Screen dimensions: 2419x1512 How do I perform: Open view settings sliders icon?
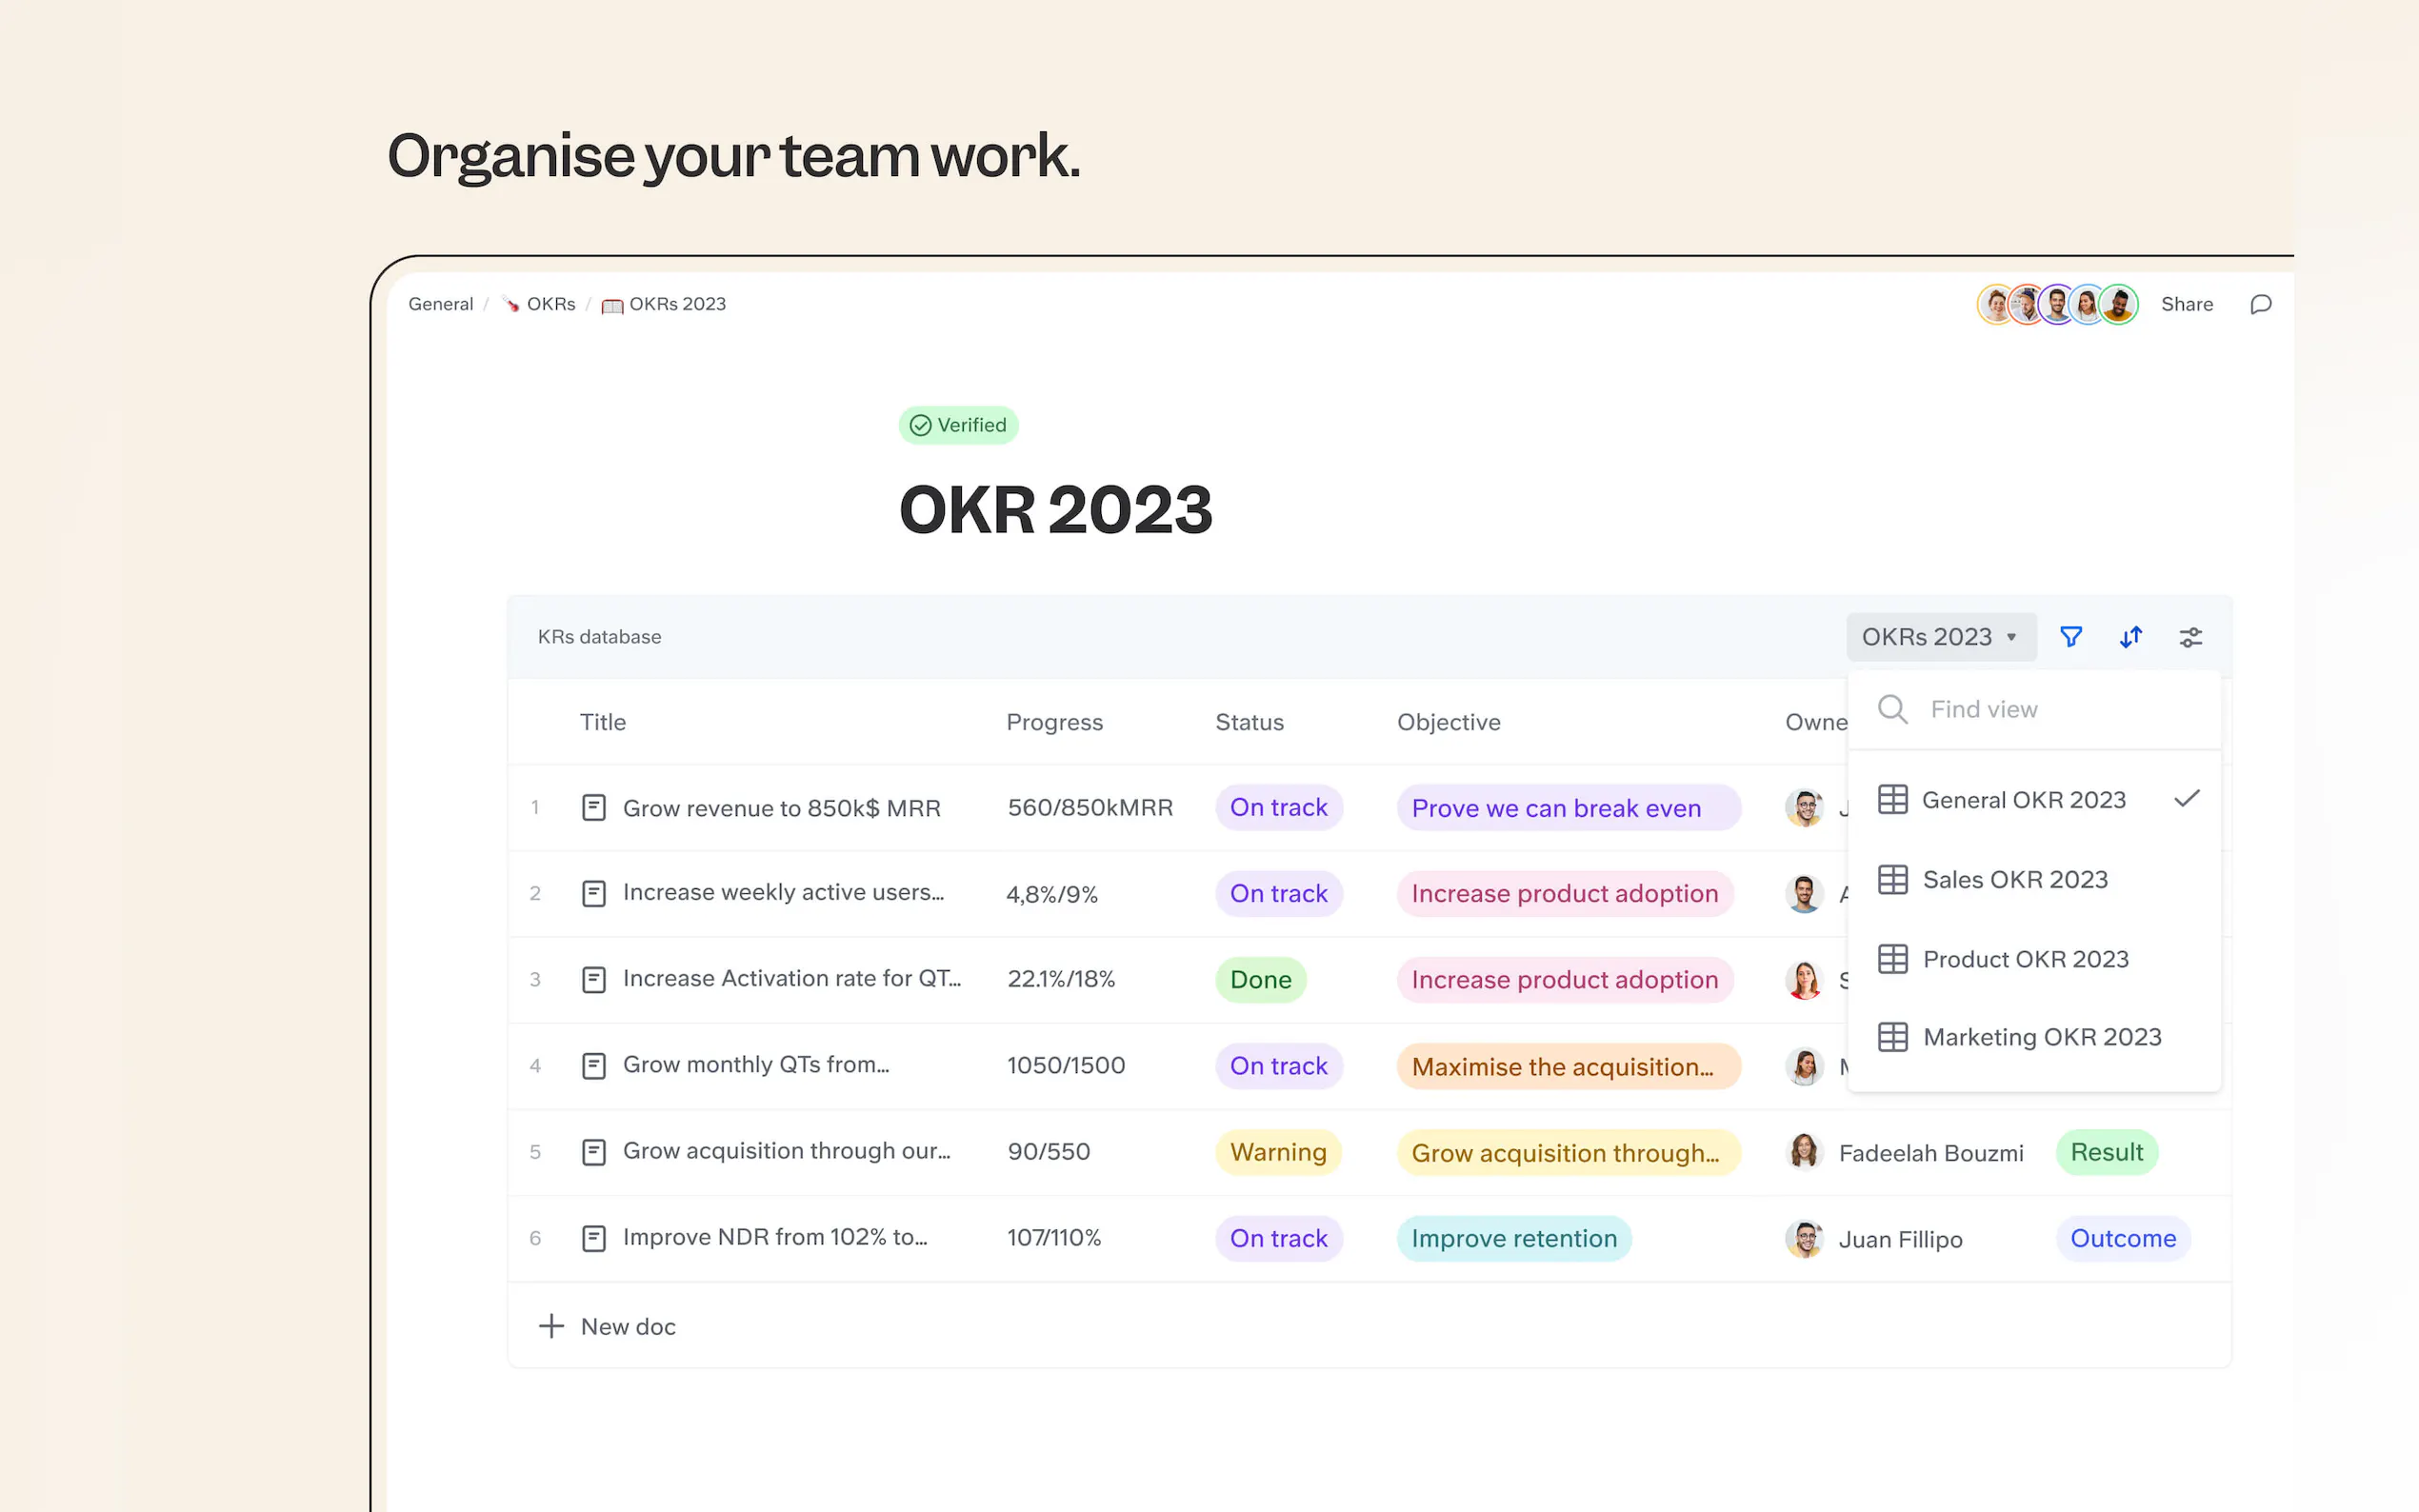[x=2190, y=637]
